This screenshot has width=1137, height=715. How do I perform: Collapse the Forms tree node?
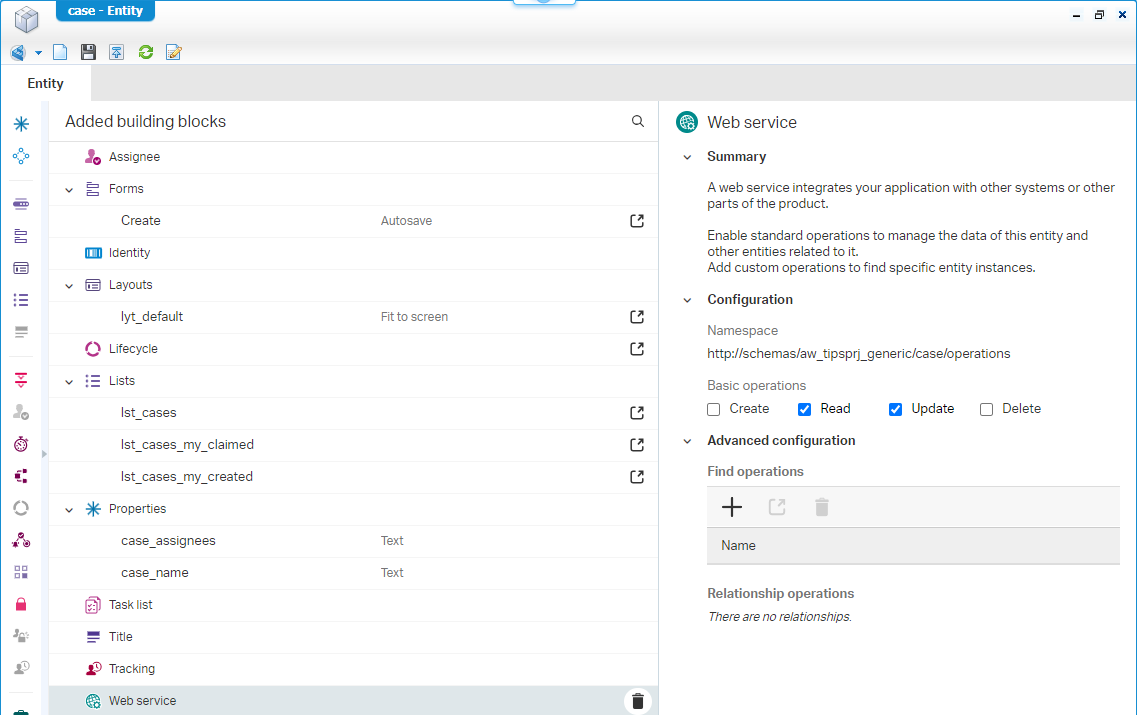tap(69, 189)
